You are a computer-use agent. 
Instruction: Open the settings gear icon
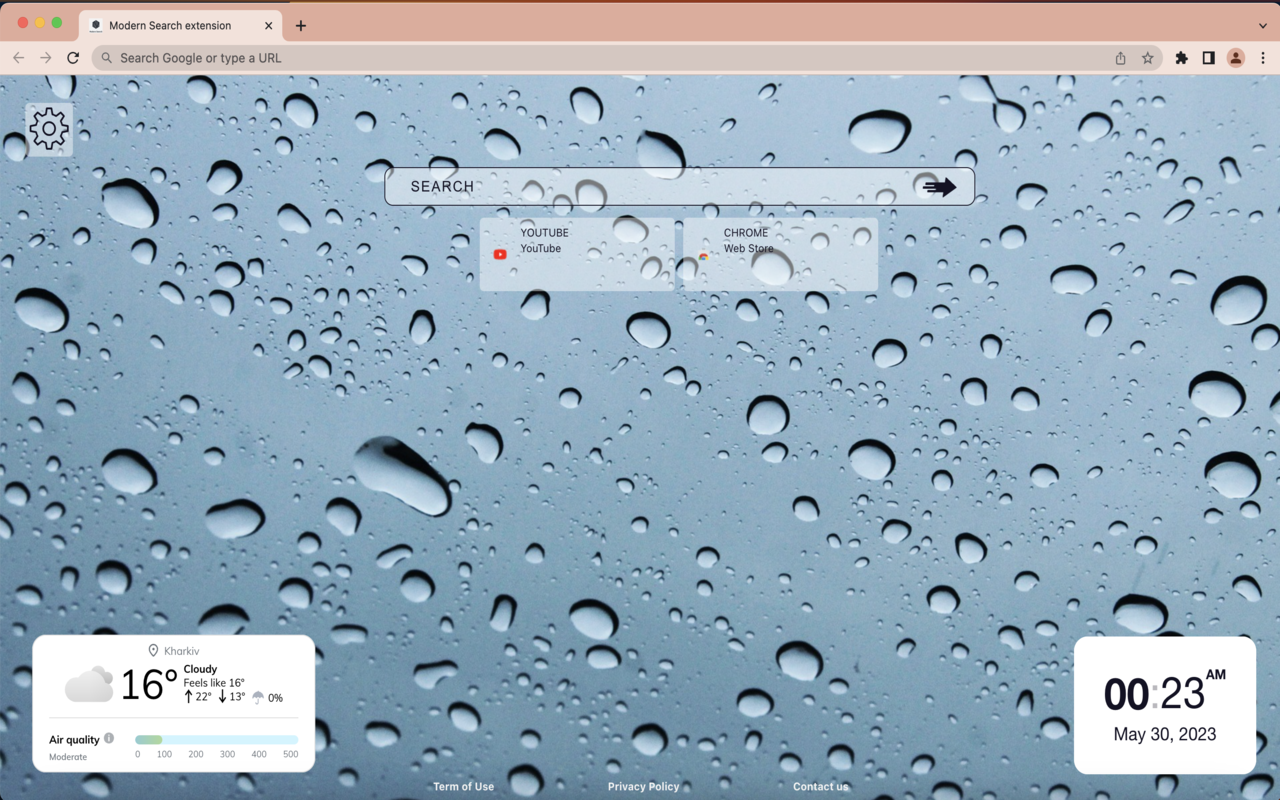pos(49,129)
